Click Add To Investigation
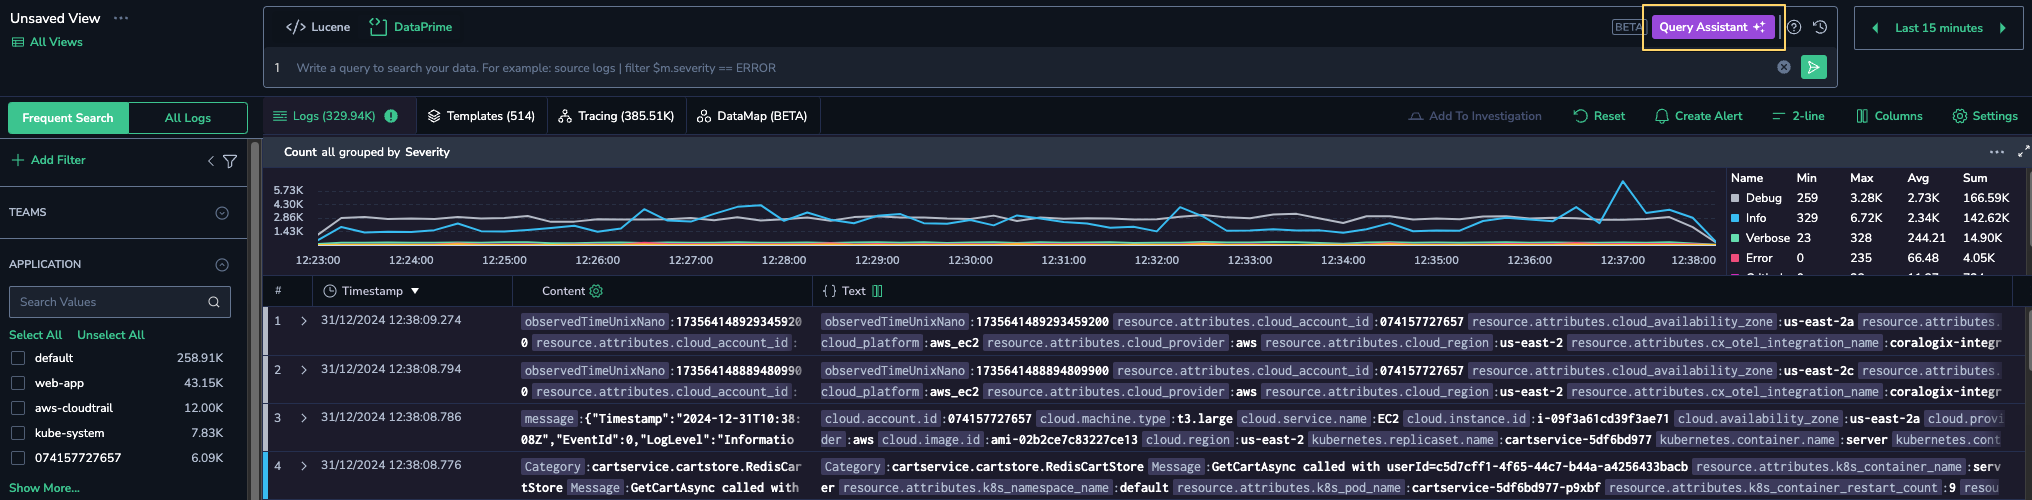The width and height of the screenshot is (2032, 500). click(x=1475, y=116)
